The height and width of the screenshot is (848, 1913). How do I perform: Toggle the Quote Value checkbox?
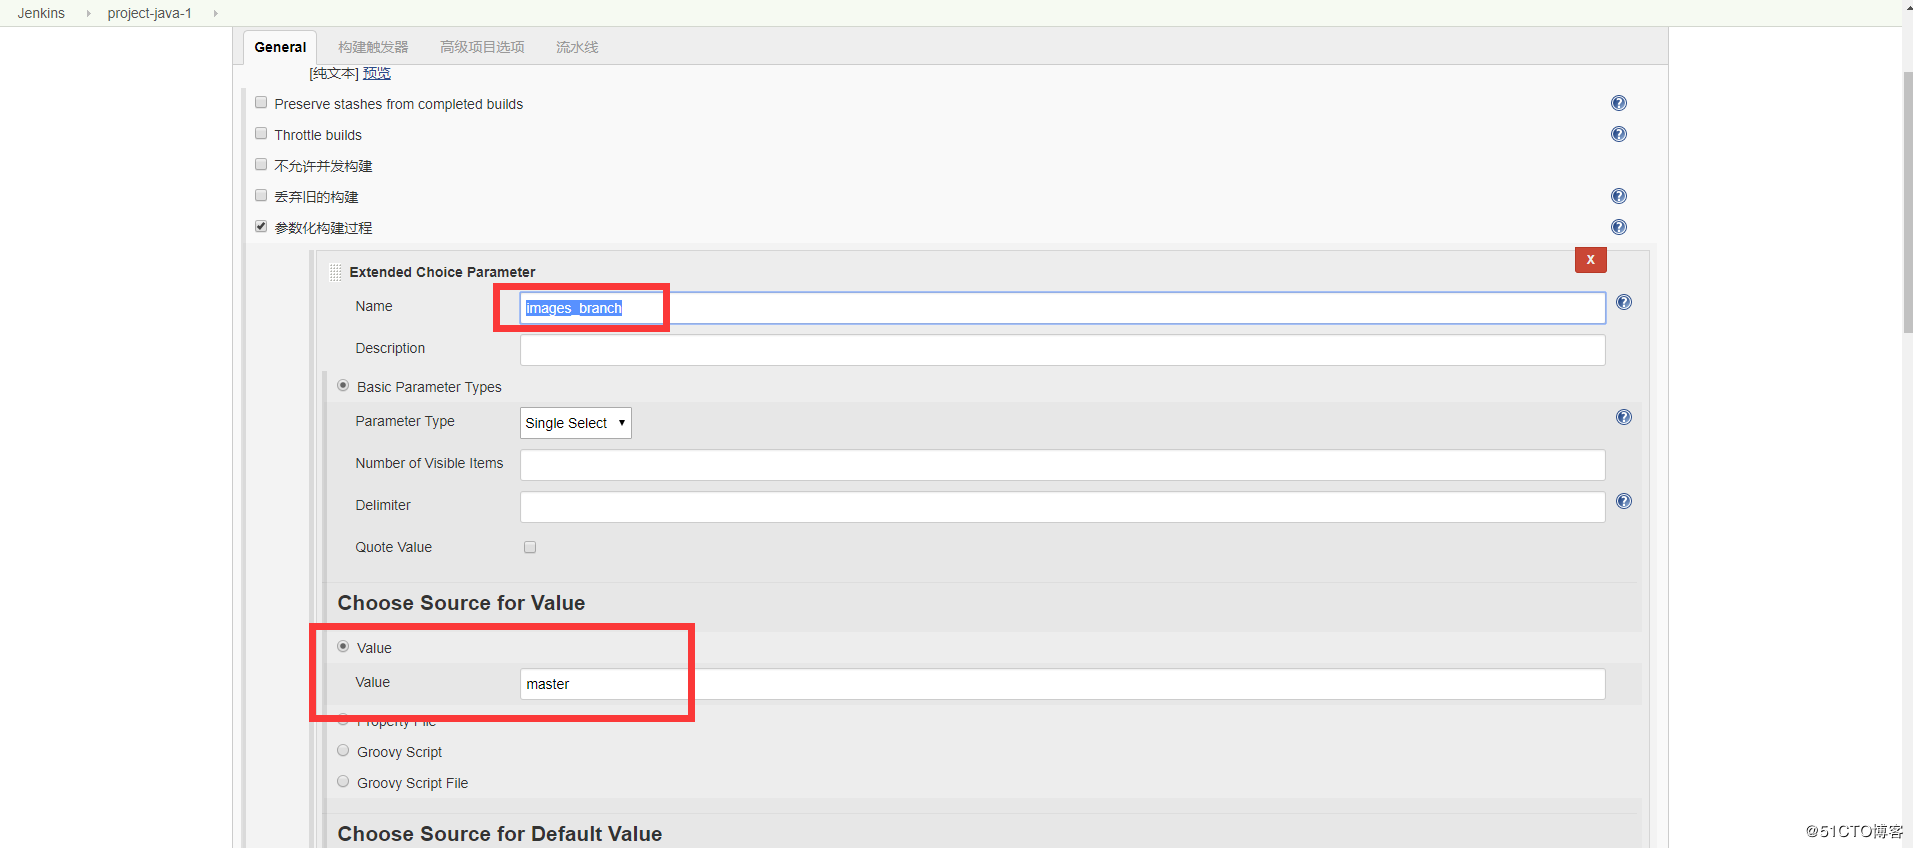(x=530, y=547)
